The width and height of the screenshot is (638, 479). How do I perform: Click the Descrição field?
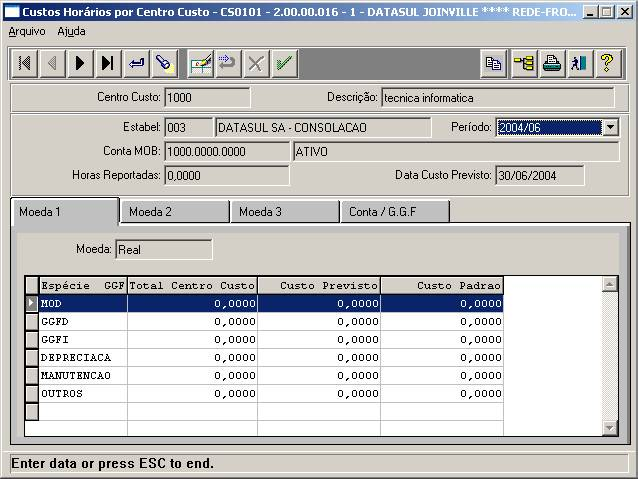pyautogui.click(x=498, y=98)
